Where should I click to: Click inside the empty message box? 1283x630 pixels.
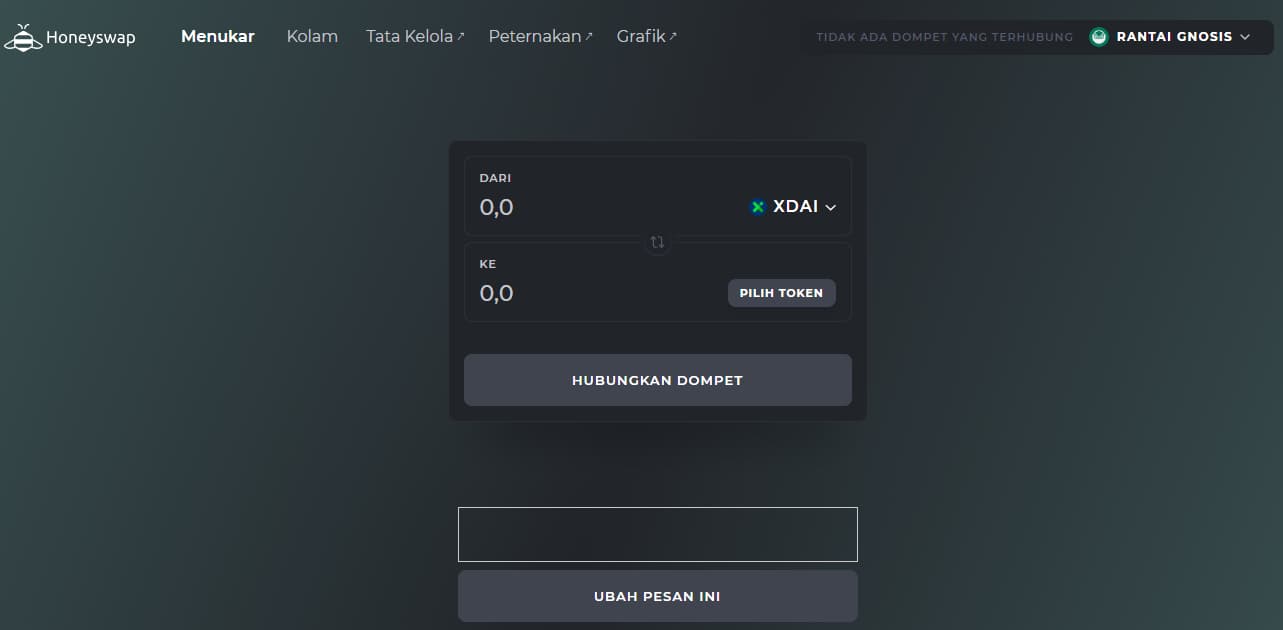coord(657,533)
